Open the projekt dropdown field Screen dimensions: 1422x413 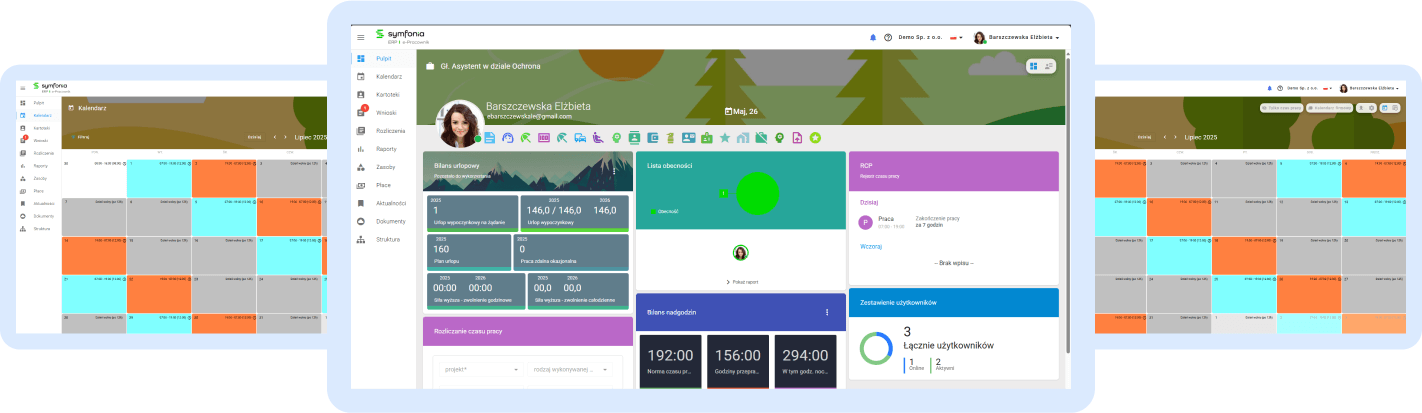click(x=477, y=369)
